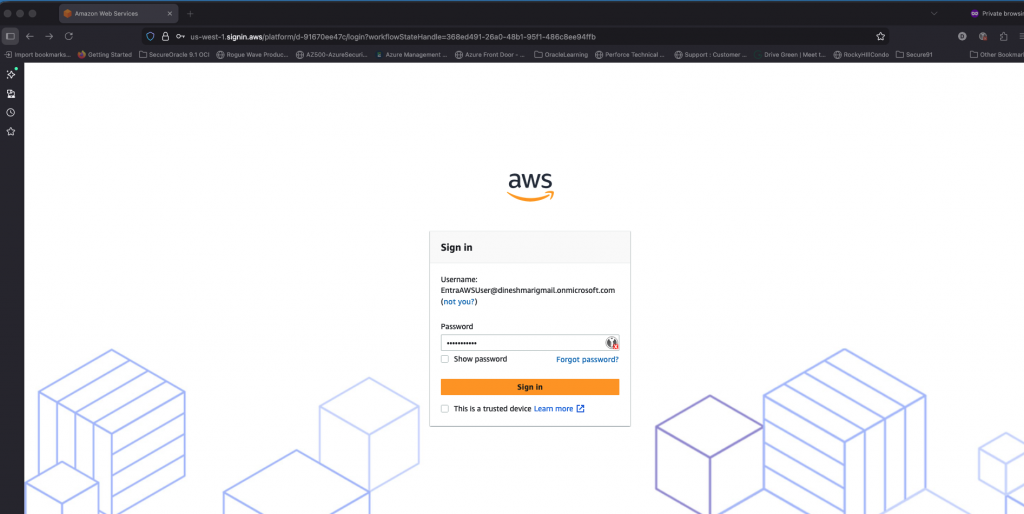Check the Show password checkbox
Image resolution: width=1024 pixels, height=514 pixels.
click(x=445, y=359)
